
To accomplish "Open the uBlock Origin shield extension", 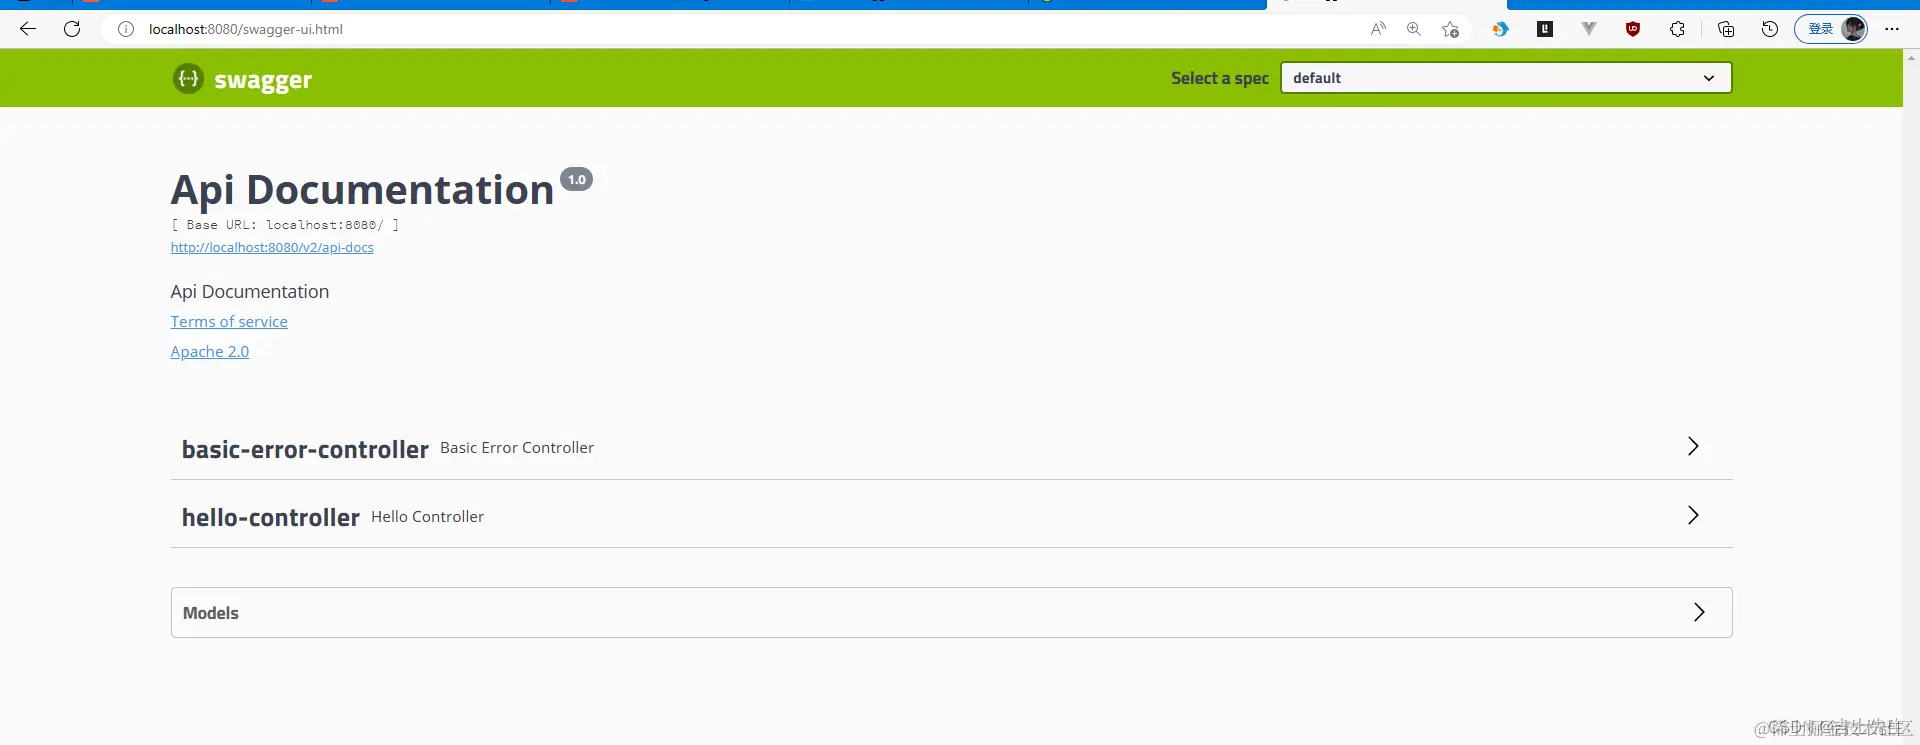I will tap(1633, 29).
